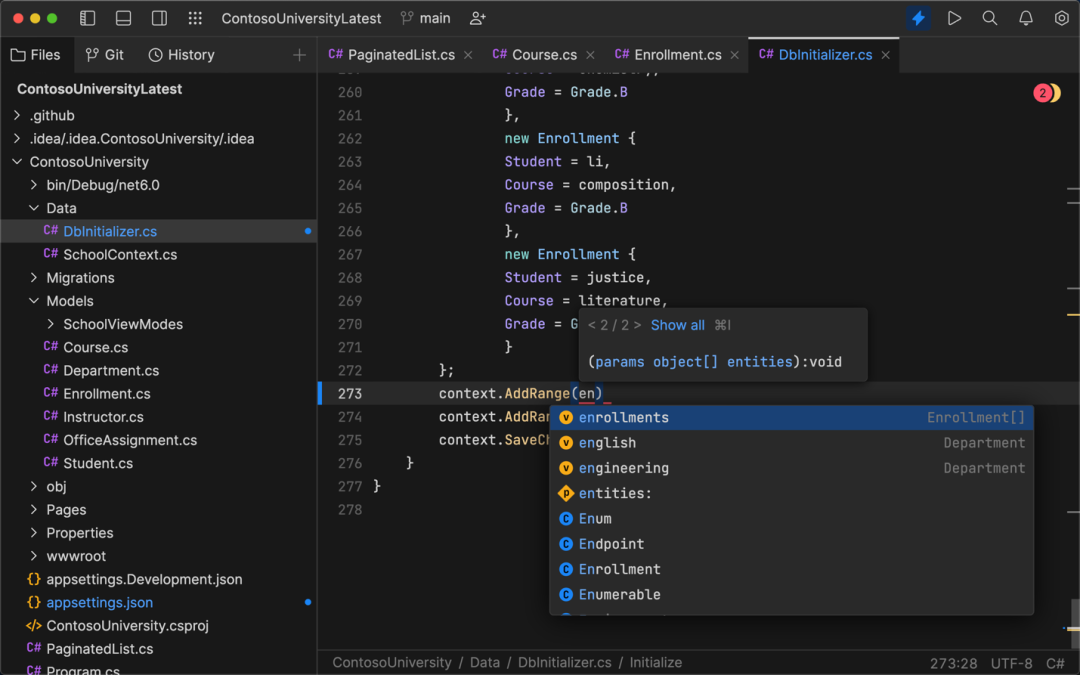The height and width of the screenshot is (675, 1080).
Task: Collapse the Data folder chevron
Action: coord(34,208)
